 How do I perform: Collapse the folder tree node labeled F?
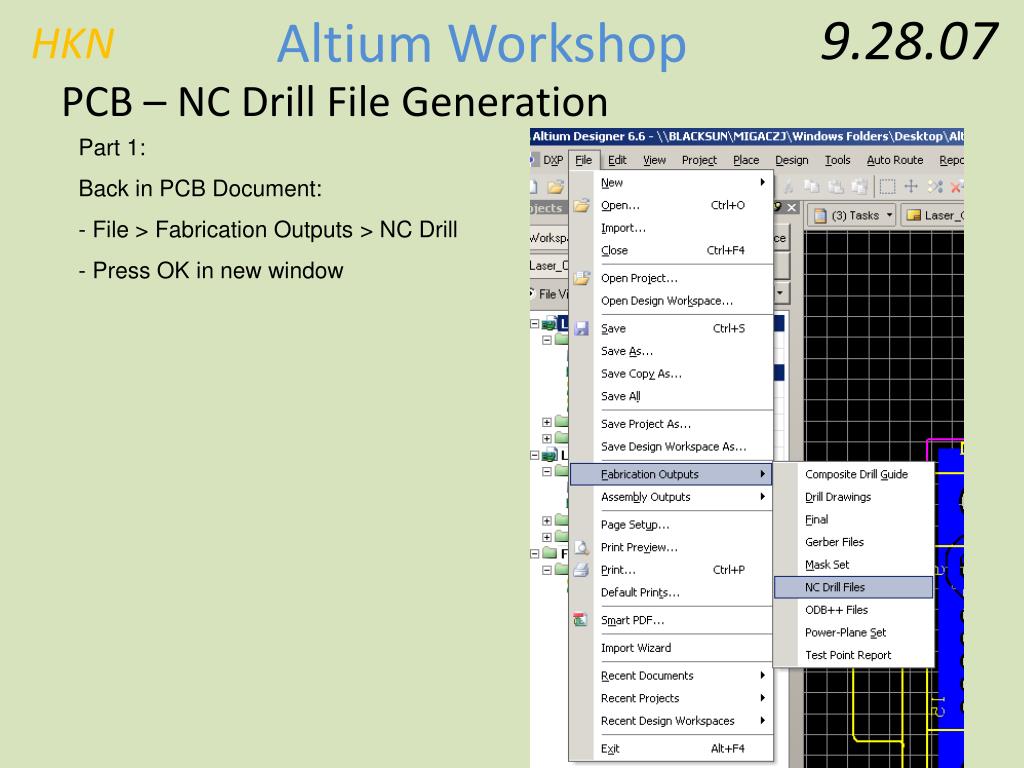coord(534,553)
